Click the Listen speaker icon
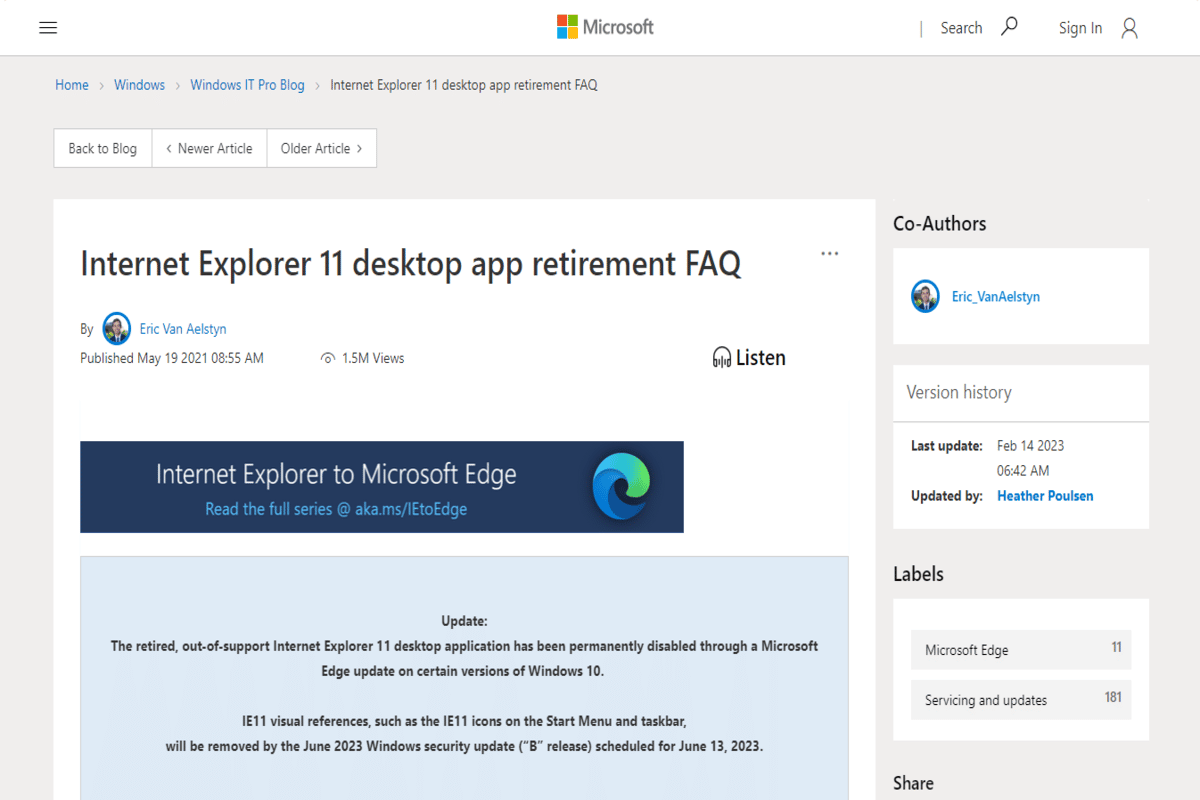Screen dimensions: 1200x800 [x=722, y=357]
